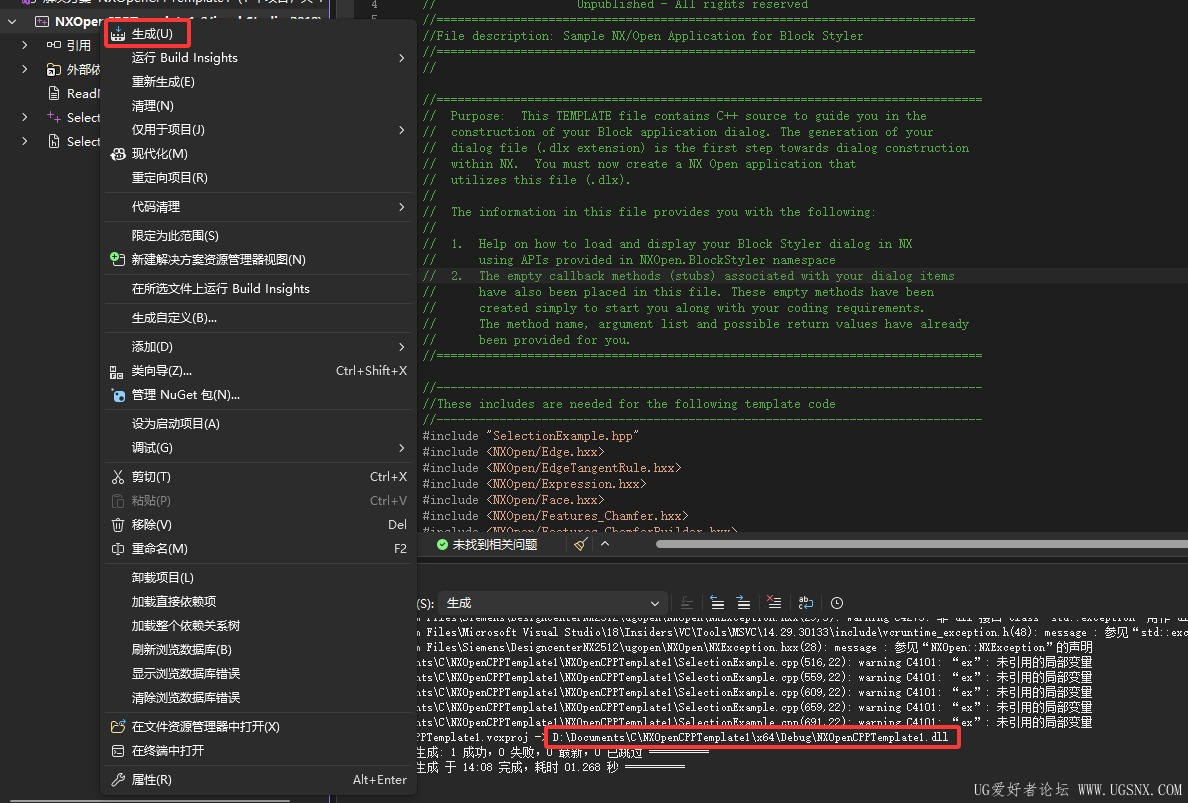Go to next message in output
1188x803 pixels.
[743, 603]
